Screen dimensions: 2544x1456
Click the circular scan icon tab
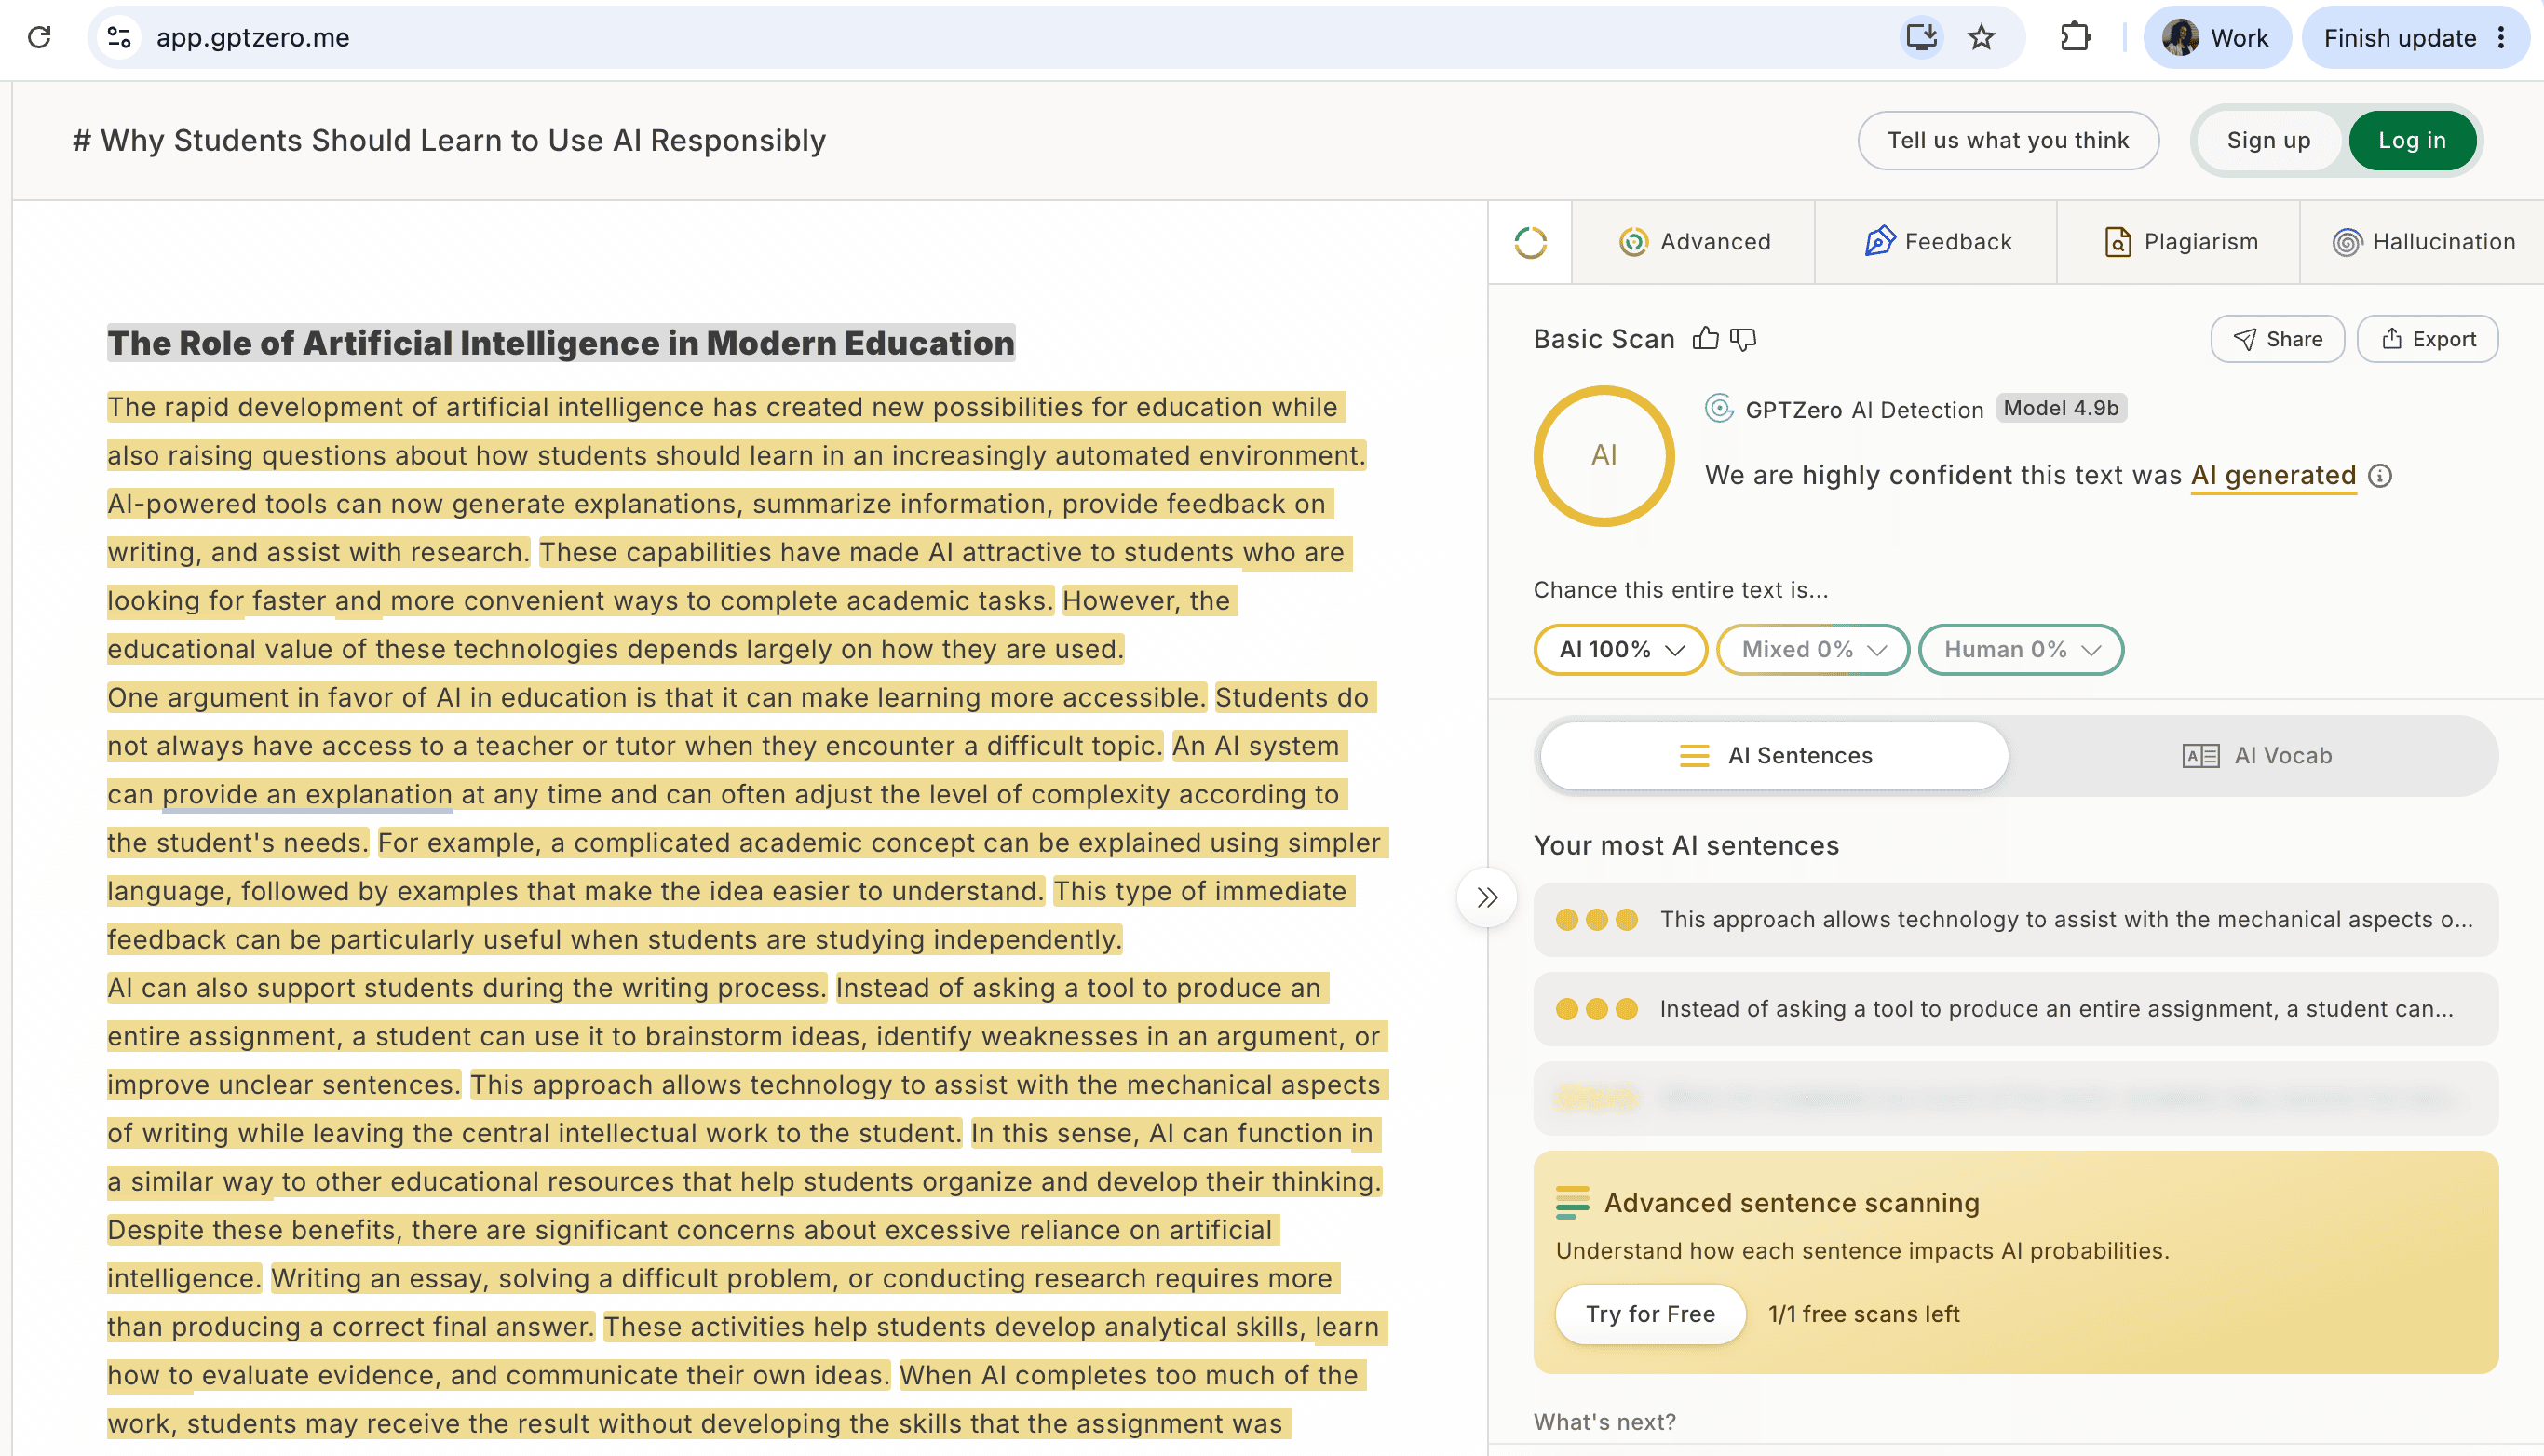tap(1530, 242)
